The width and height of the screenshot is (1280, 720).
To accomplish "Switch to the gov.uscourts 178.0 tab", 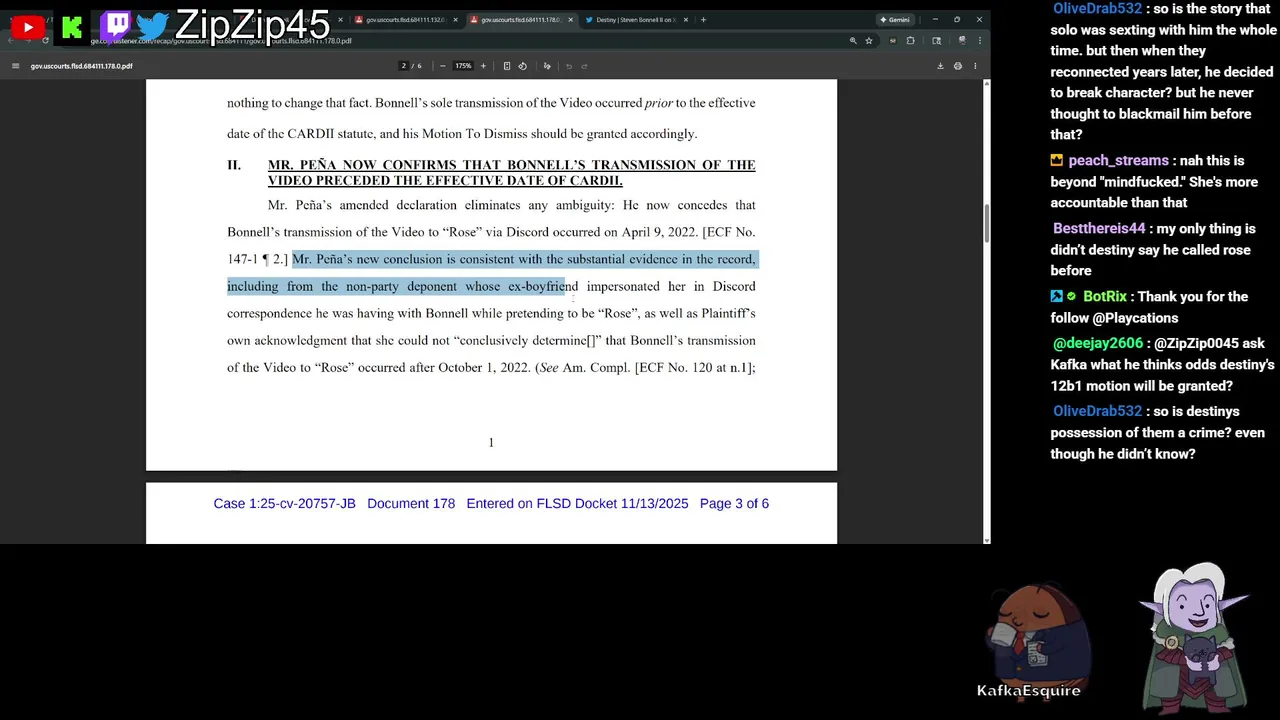I will coord(520,19).
